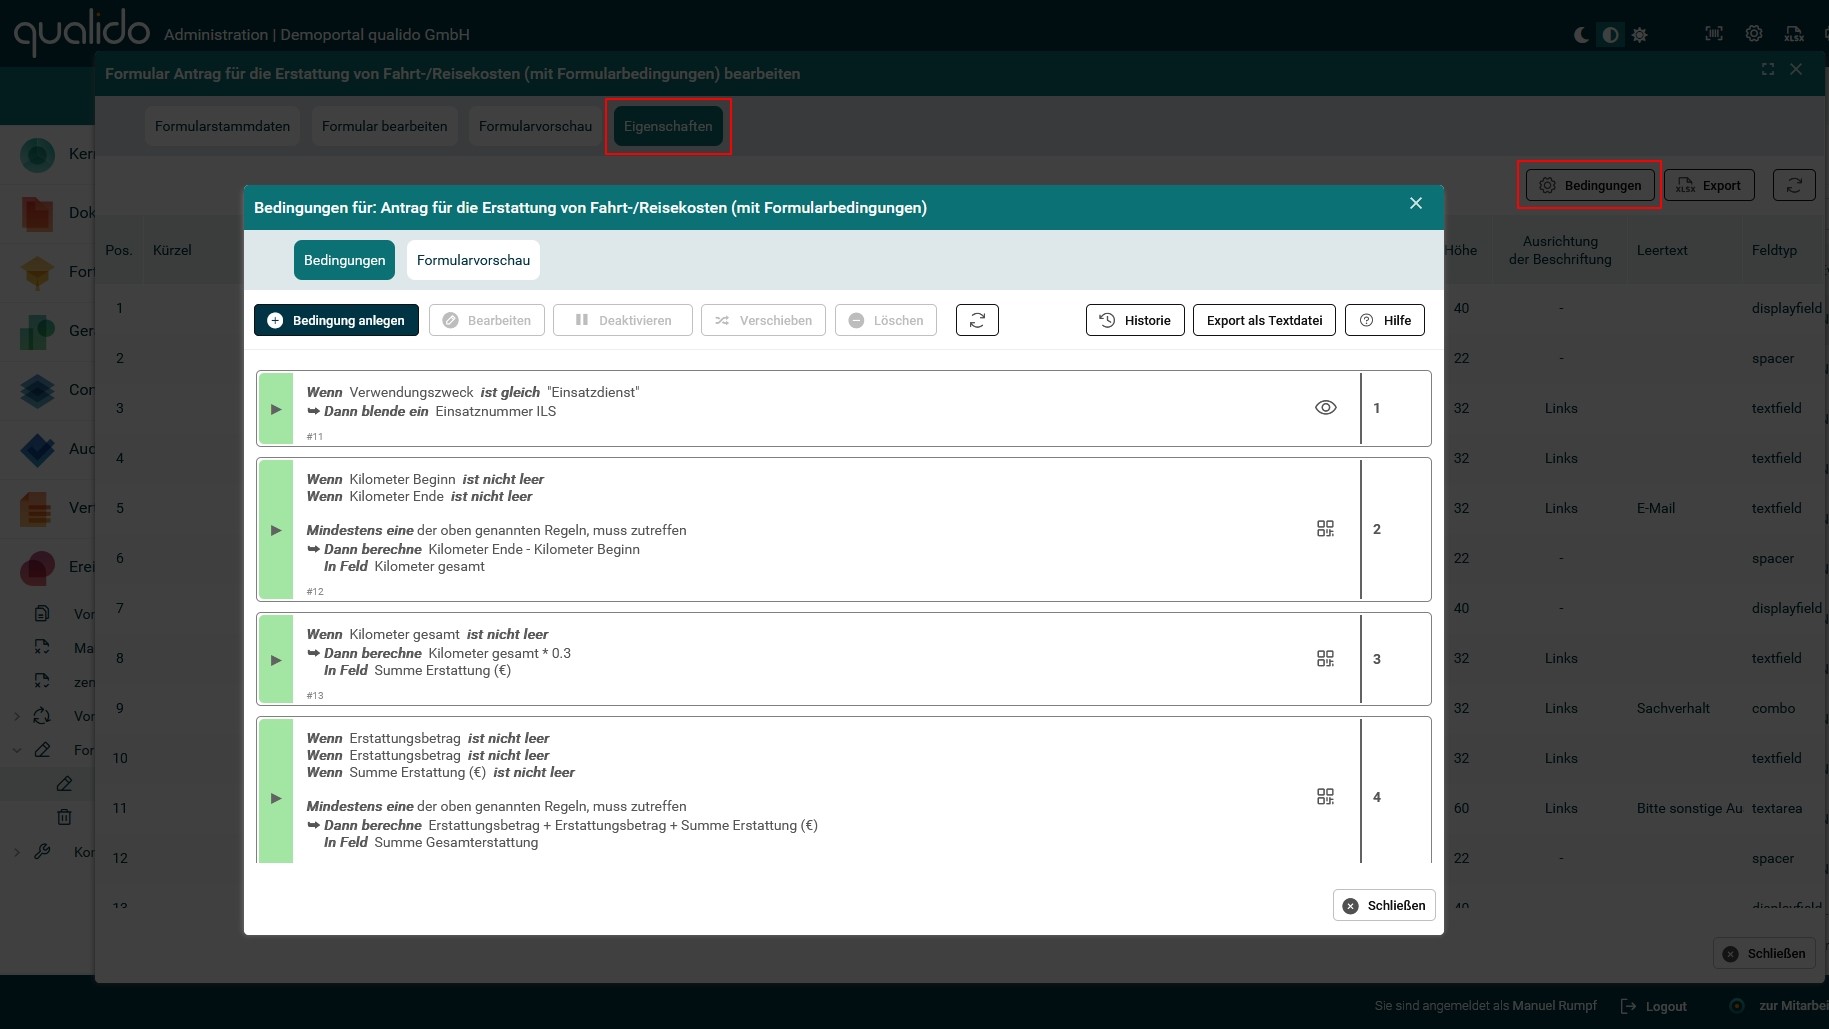1829x1029 pixels.
Task: Open the For sidebar module icon
Action: 38,272
